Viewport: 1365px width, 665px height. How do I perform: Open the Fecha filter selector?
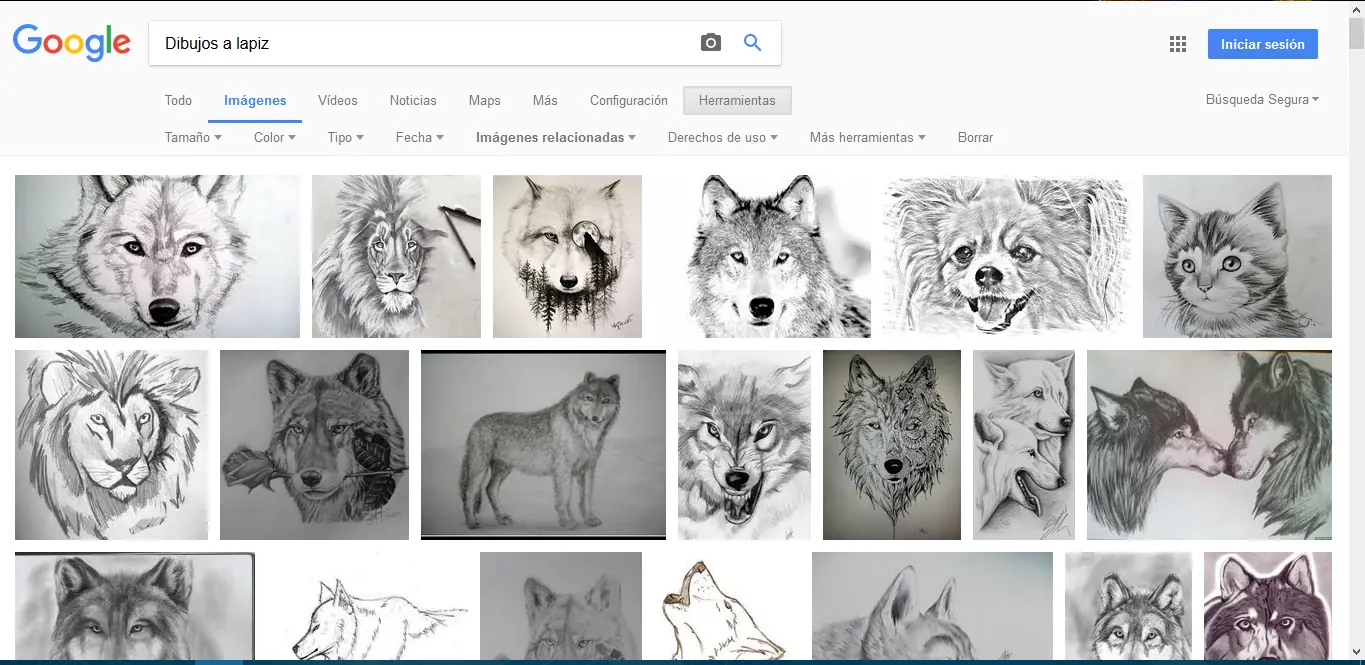pos(419,137)
